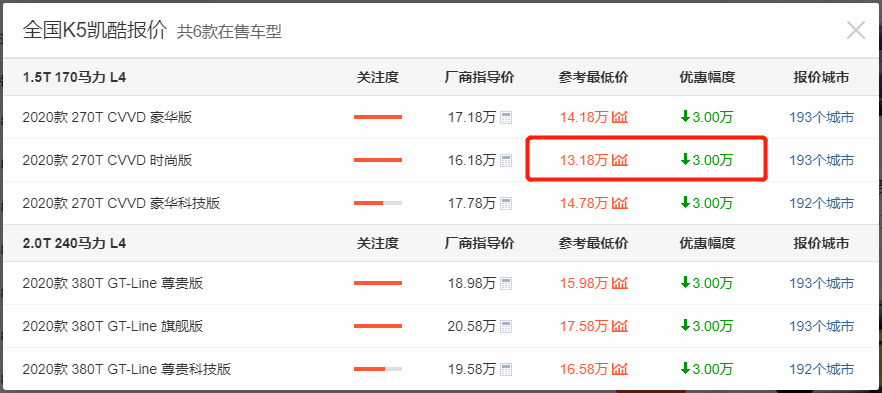Click 2020款 380T GT-Line 尊贵科技版 name
This screenshot has height=393, width=882.
pos(127,369)
